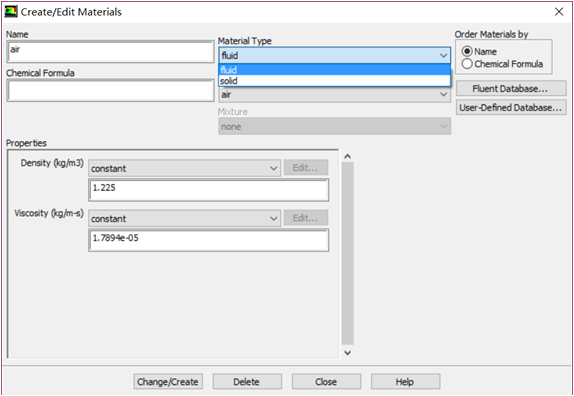Click the Edit button beside Viscosity
This screenshot has width=574, height=396.
[x=305, y=218]
